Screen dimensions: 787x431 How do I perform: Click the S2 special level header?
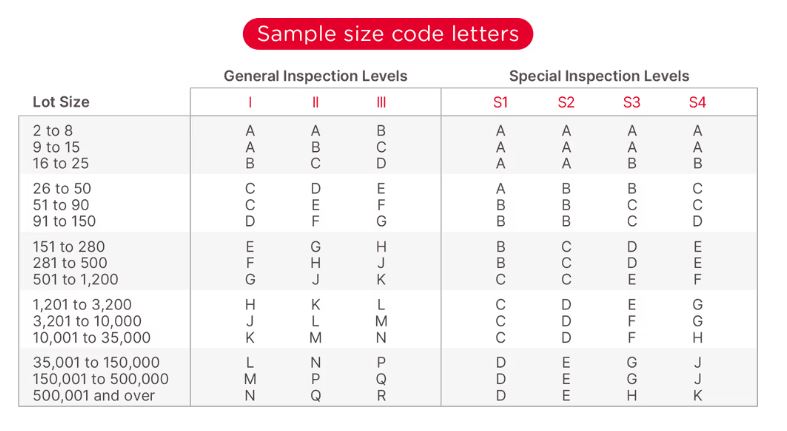[x=566, y=102]
